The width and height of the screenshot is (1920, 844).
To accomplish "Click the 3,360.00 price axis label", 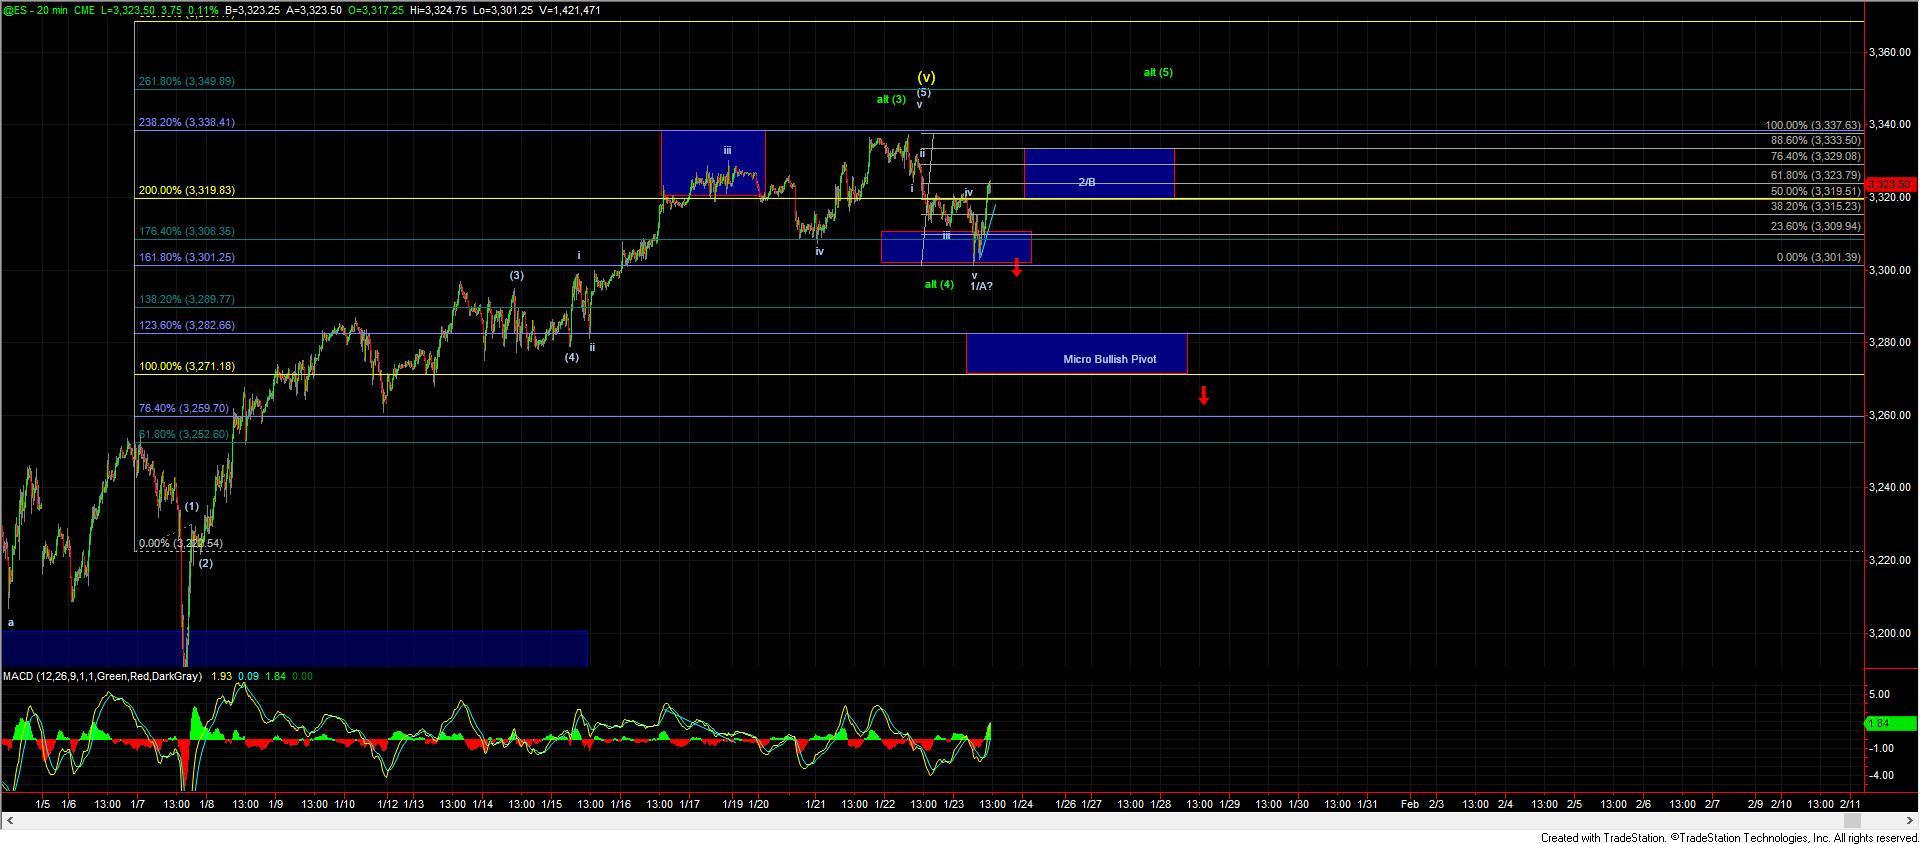I will click(x=1892, y=52).
